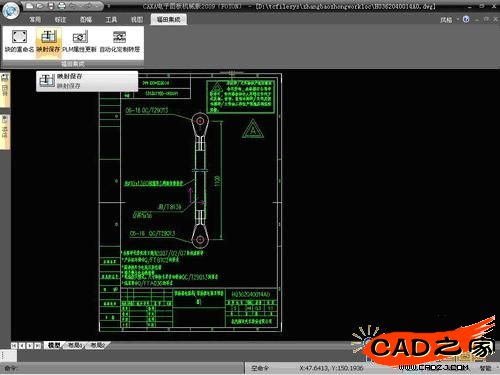The width and height of the screenshot is (500, 375).
Task: Click the block rename (块的重命名) icon
Action: 19,41
